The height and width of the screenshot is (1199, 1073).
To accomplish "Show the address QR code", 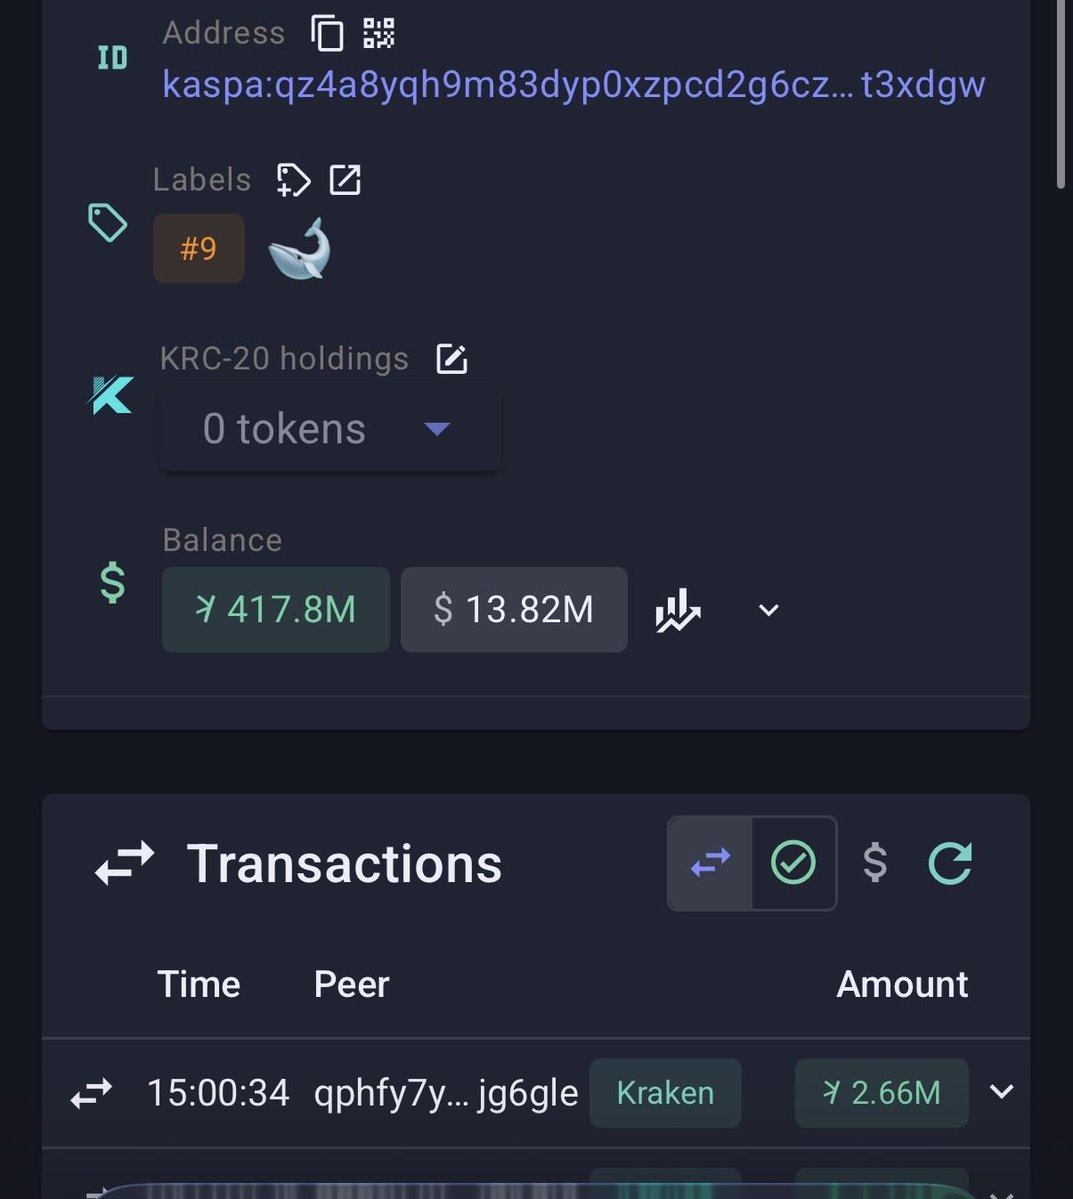I will click(x=378, y=33).
